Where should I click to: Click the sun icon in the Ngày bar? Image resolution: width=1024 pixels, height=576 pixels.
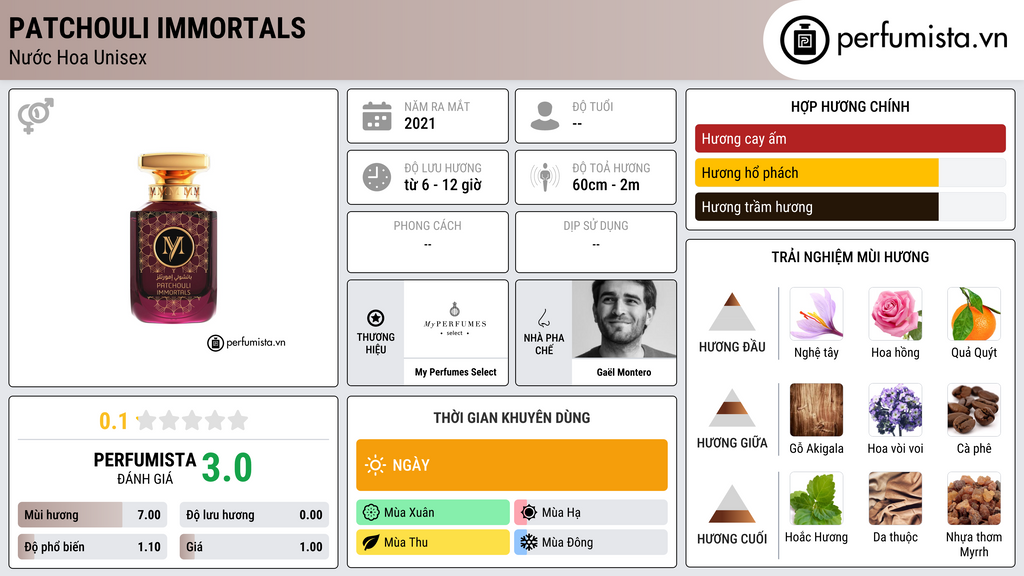(x=376, y=465)
